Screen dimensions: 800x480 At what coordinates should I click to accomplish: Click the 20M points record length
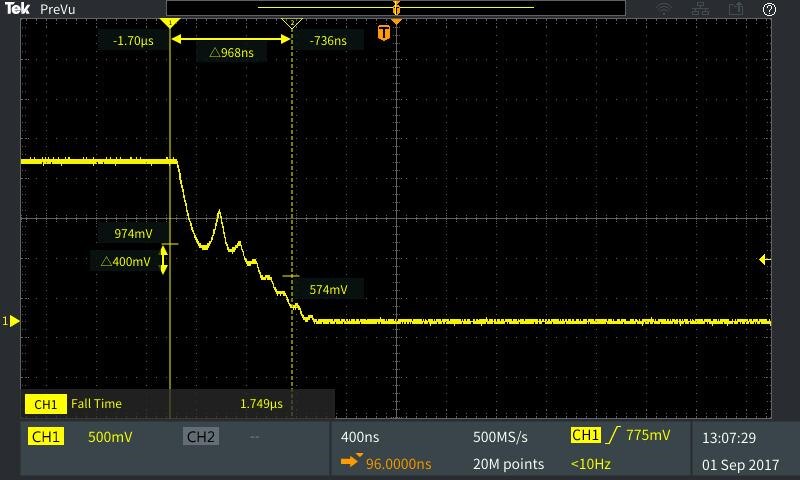point(508,464)
